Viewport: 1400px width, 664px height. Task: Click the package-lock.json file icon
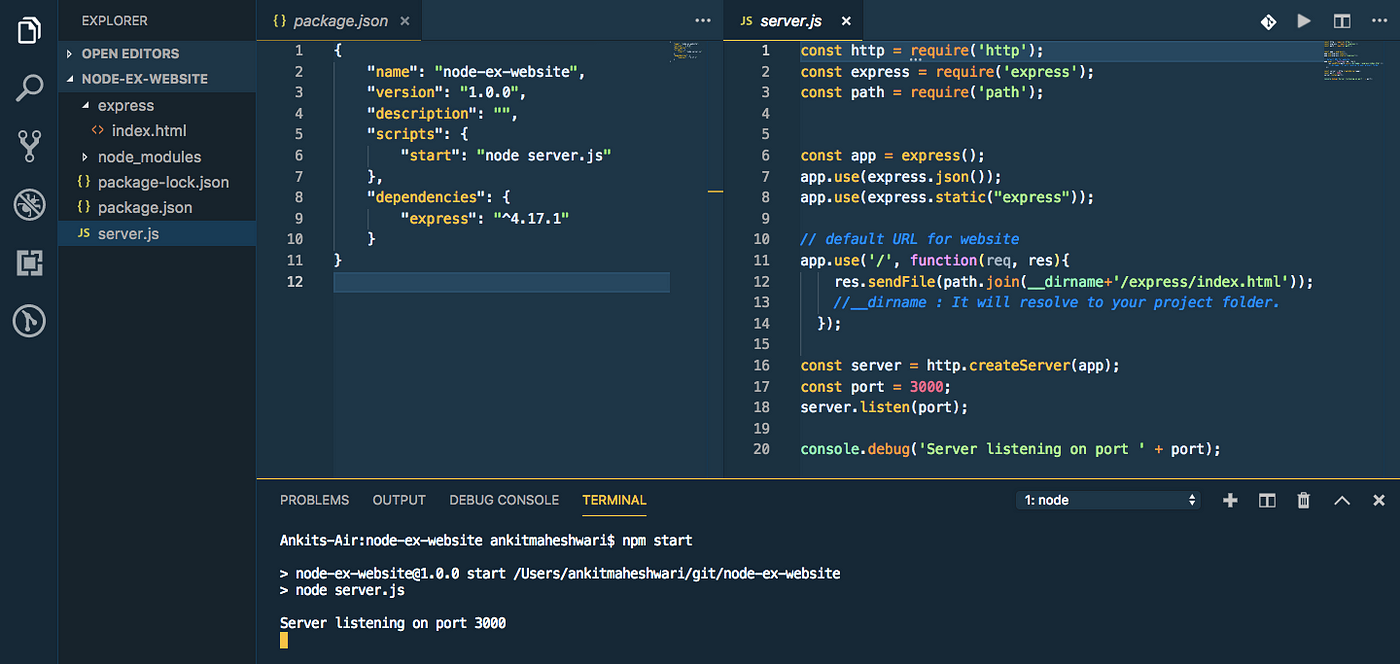pyautogui.click(x=84, y=182)
